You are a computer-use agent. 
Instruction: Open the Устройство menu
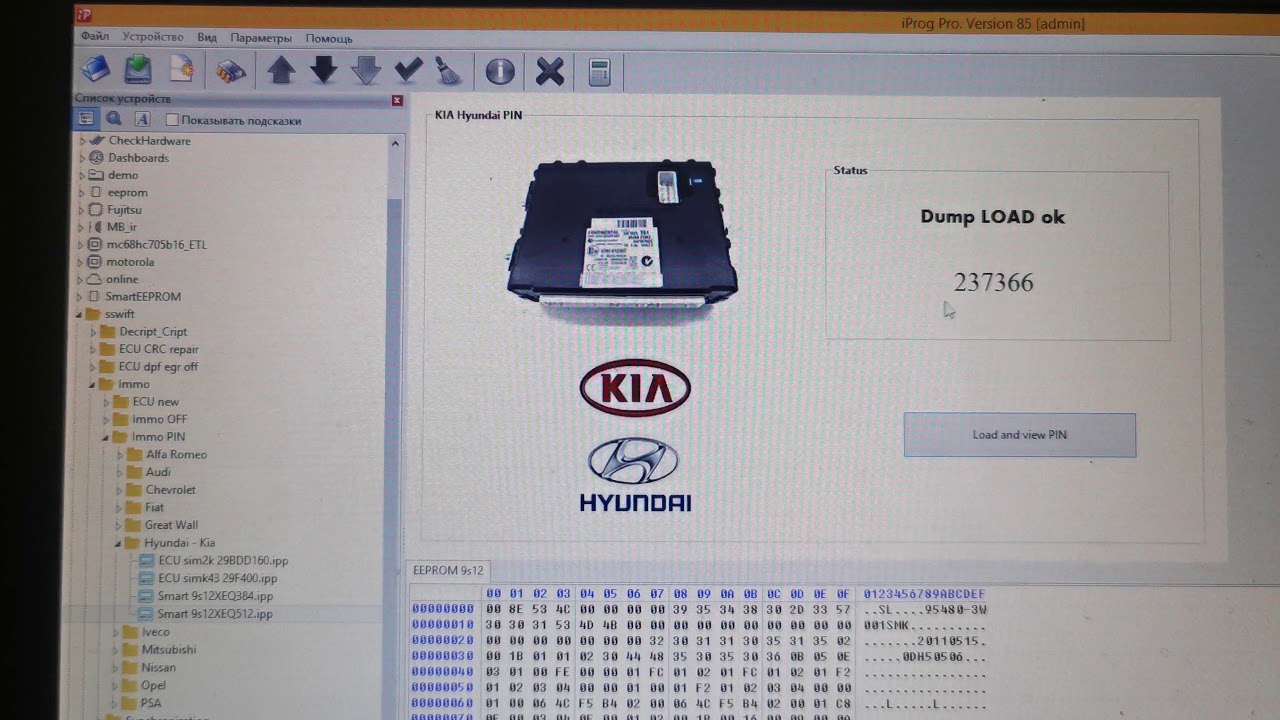(153, 37)
